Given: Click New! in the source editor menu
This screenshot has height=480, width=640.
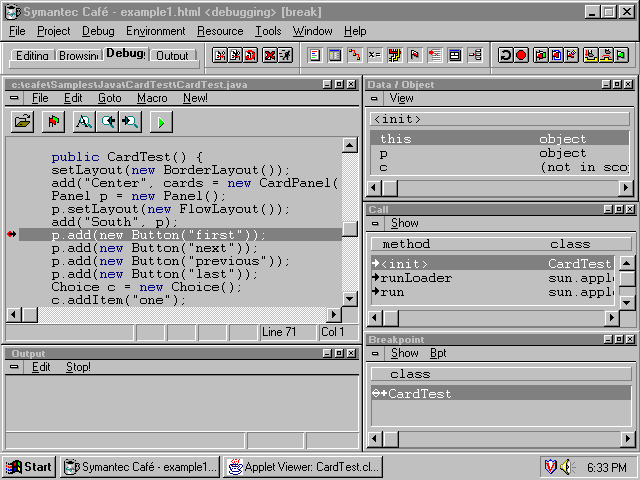Looking at the screenshot, I should coord(195,98).
